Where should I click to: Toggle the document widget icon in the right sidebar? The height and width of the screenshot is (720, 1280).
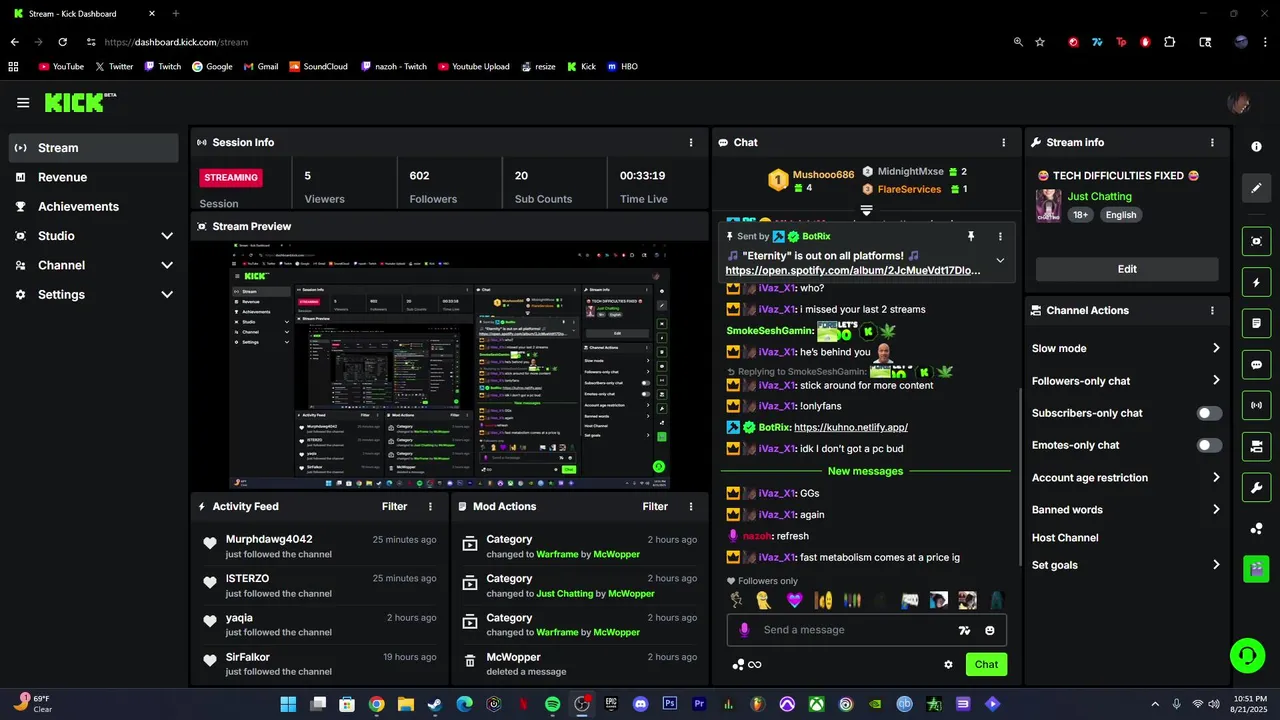click(x=1256, y=324)
